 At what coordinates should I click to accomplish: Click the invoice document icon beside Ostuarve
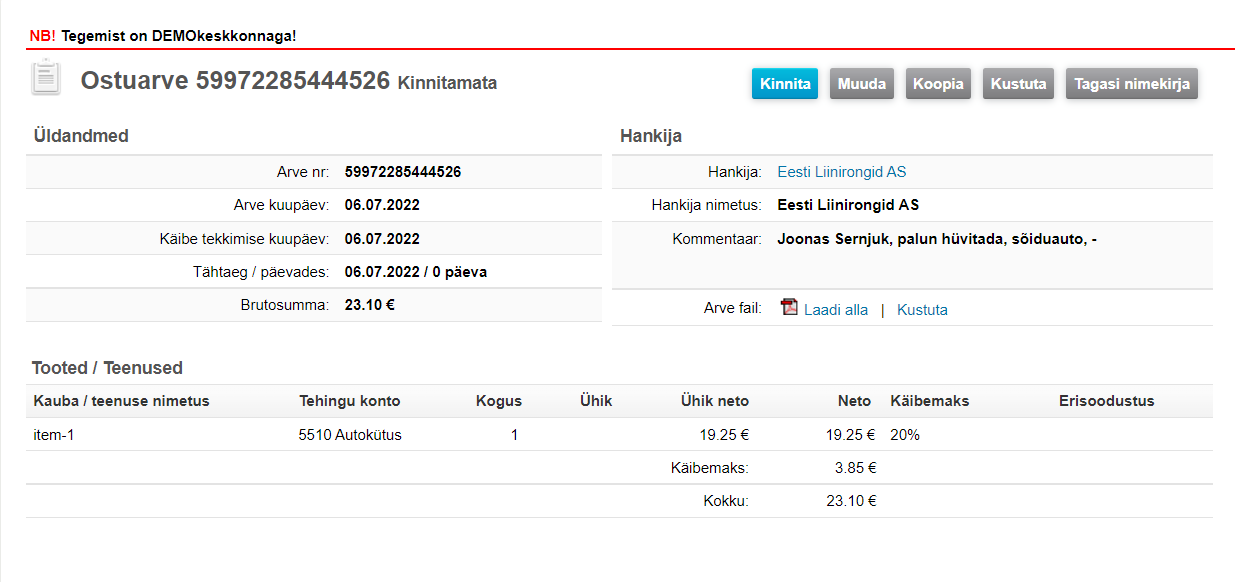(x=46, y=78)
